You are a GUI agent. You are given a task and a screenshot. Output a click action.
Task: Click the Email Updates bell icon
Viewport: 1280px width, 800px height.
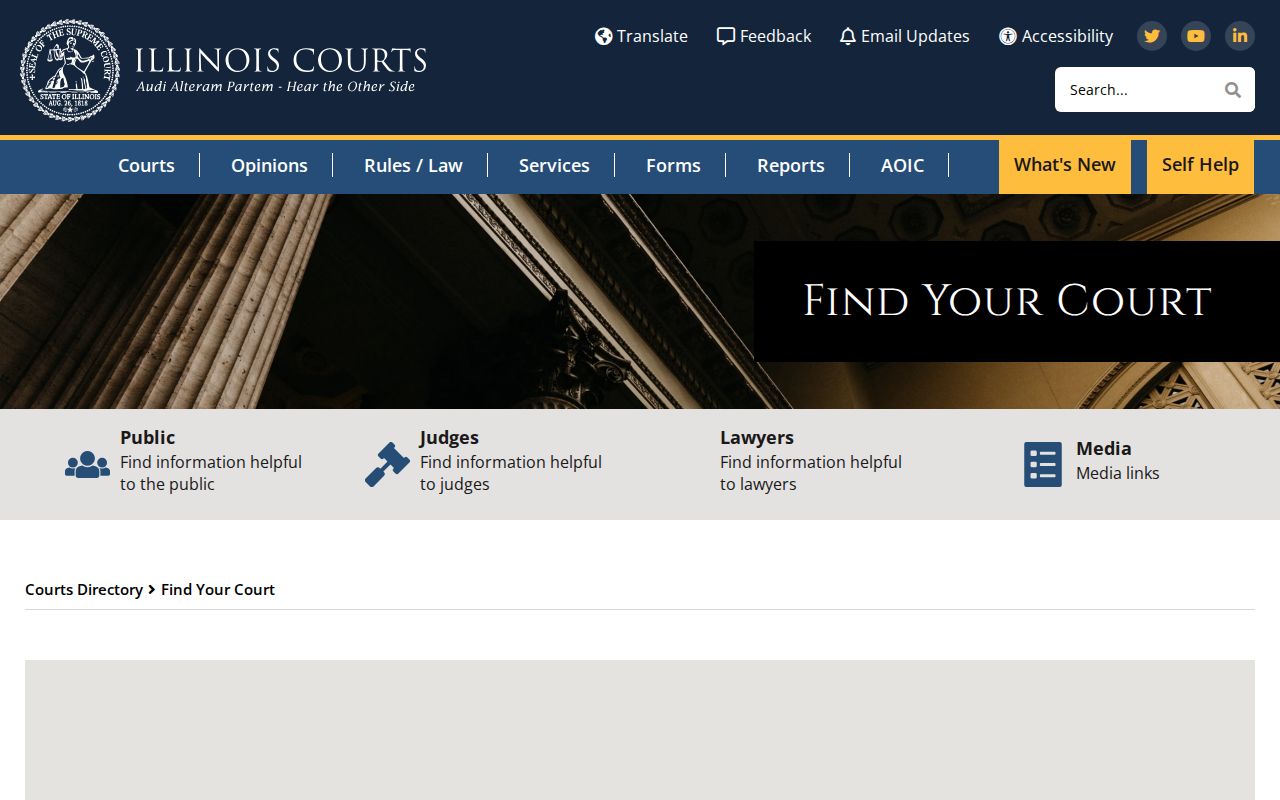pos(848,37)
